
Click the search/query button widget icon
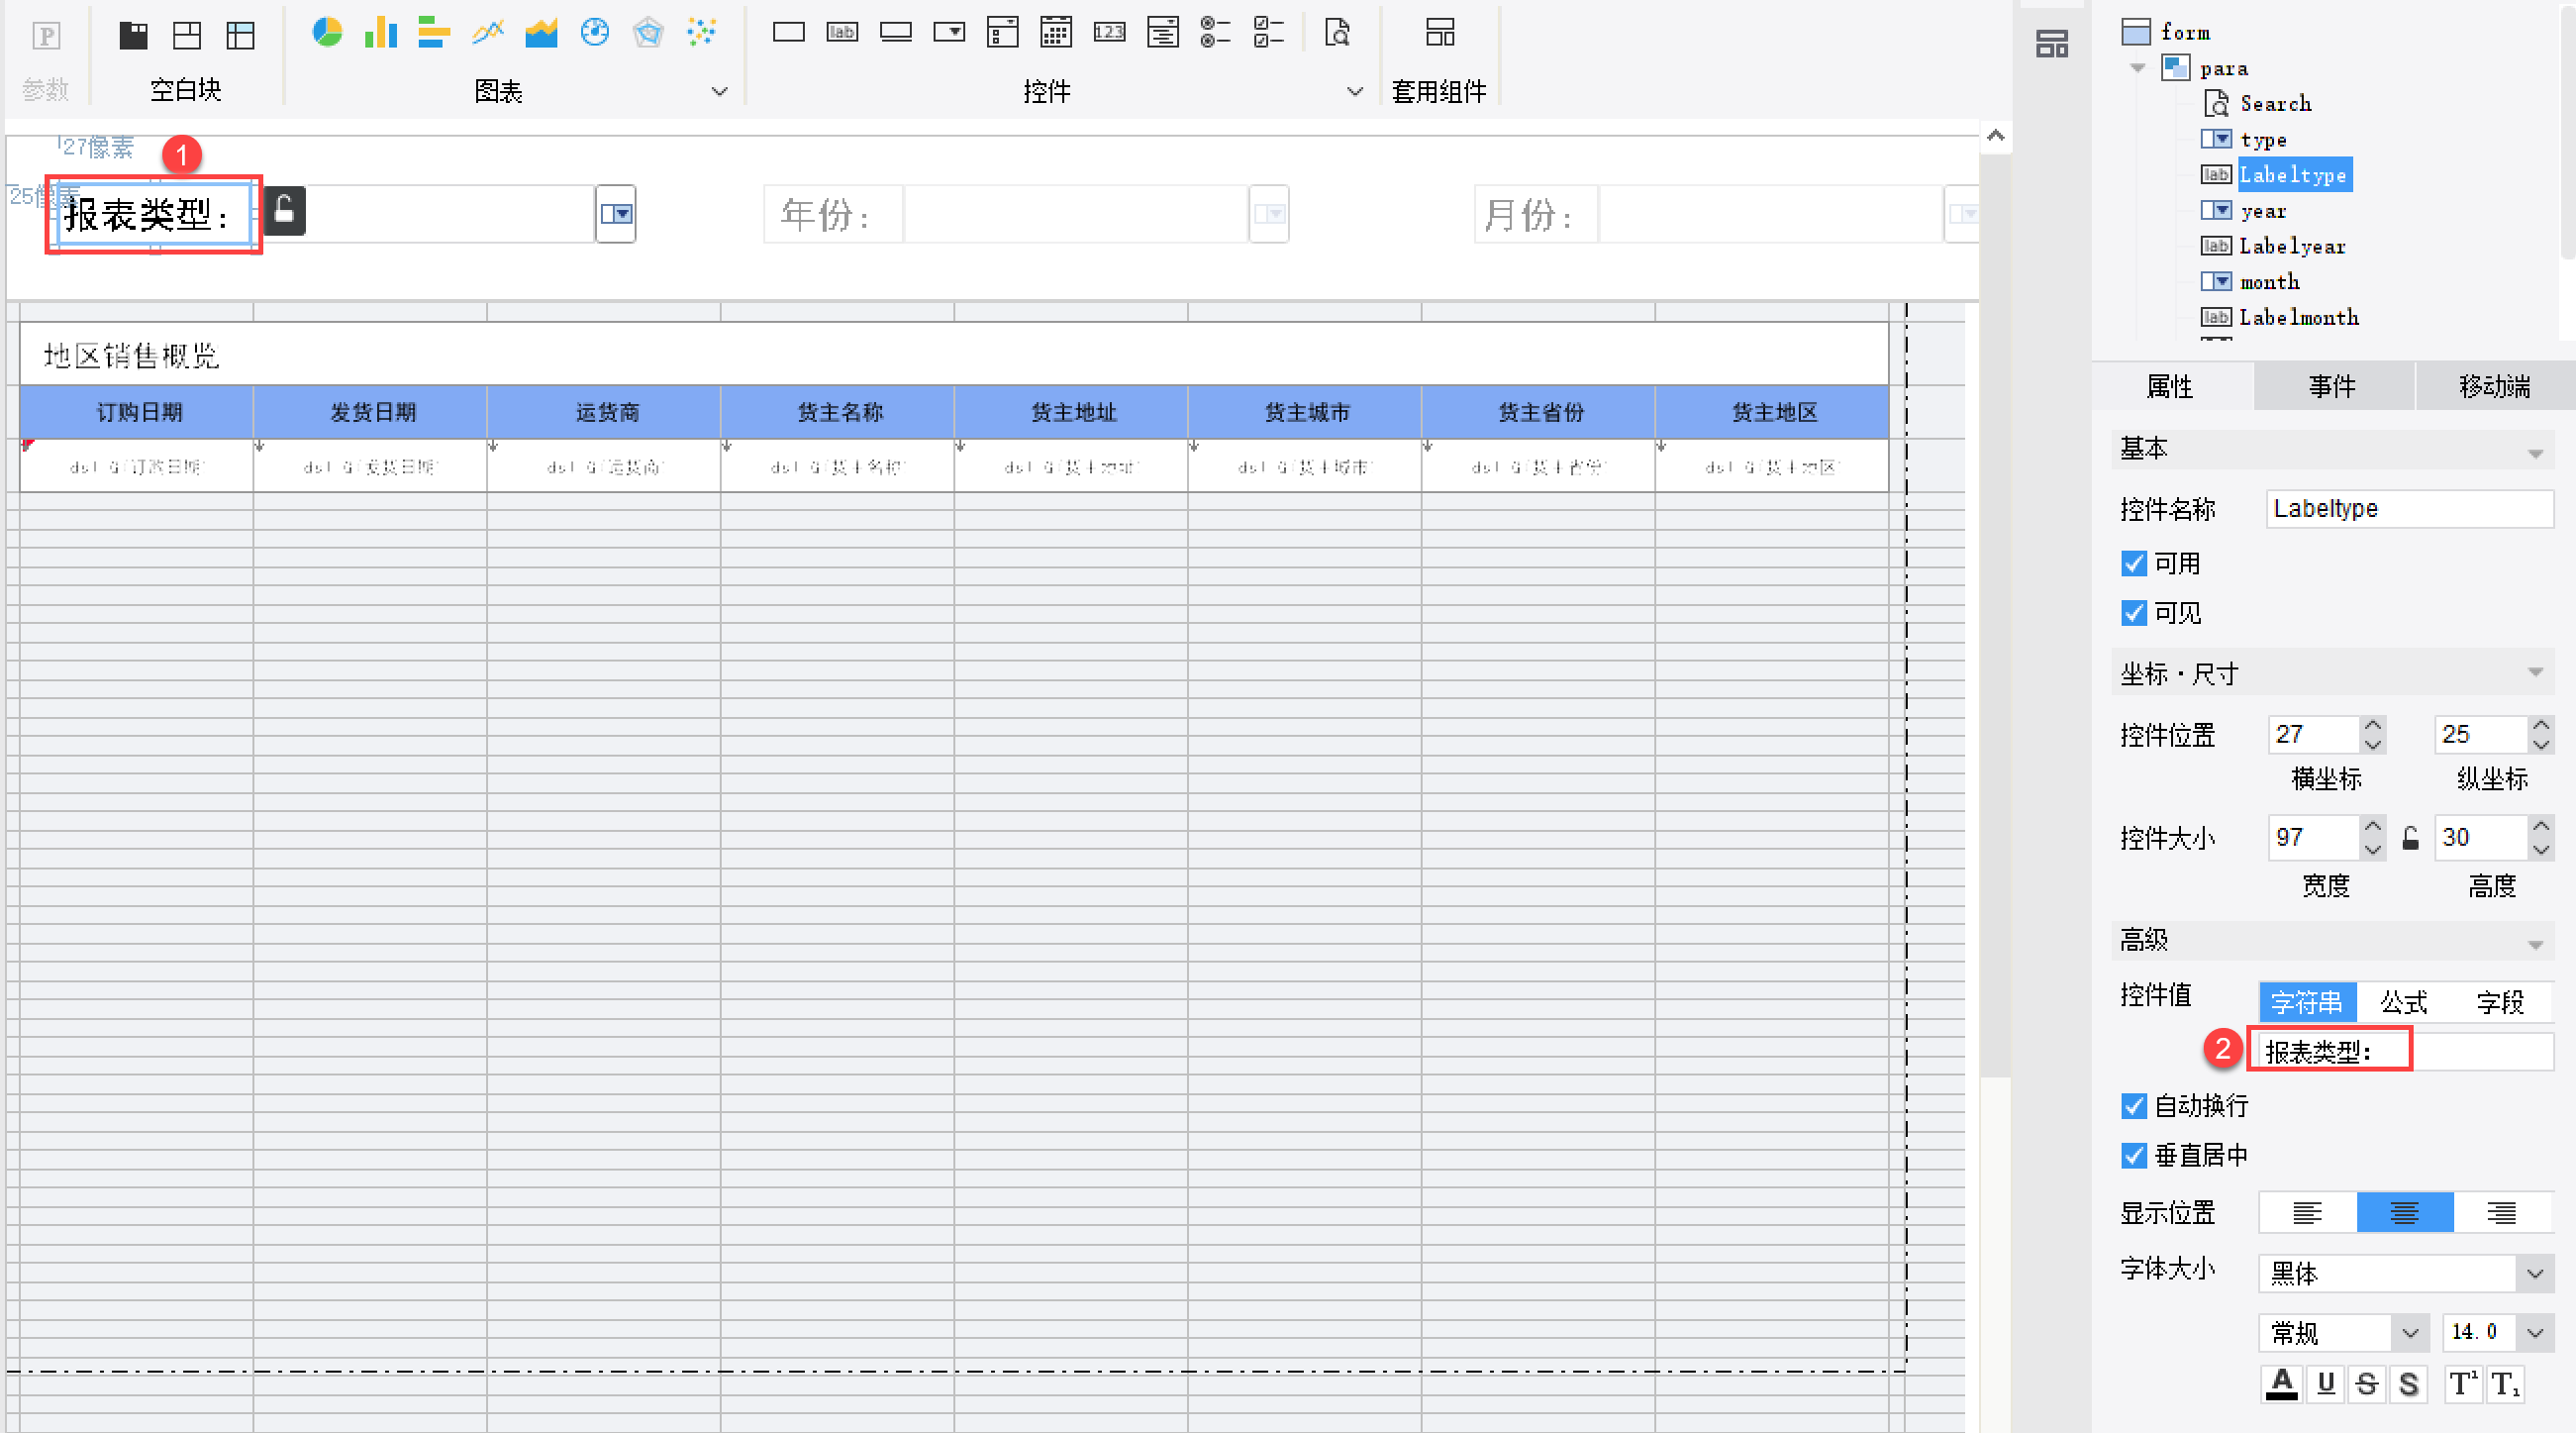[1337, 33]
